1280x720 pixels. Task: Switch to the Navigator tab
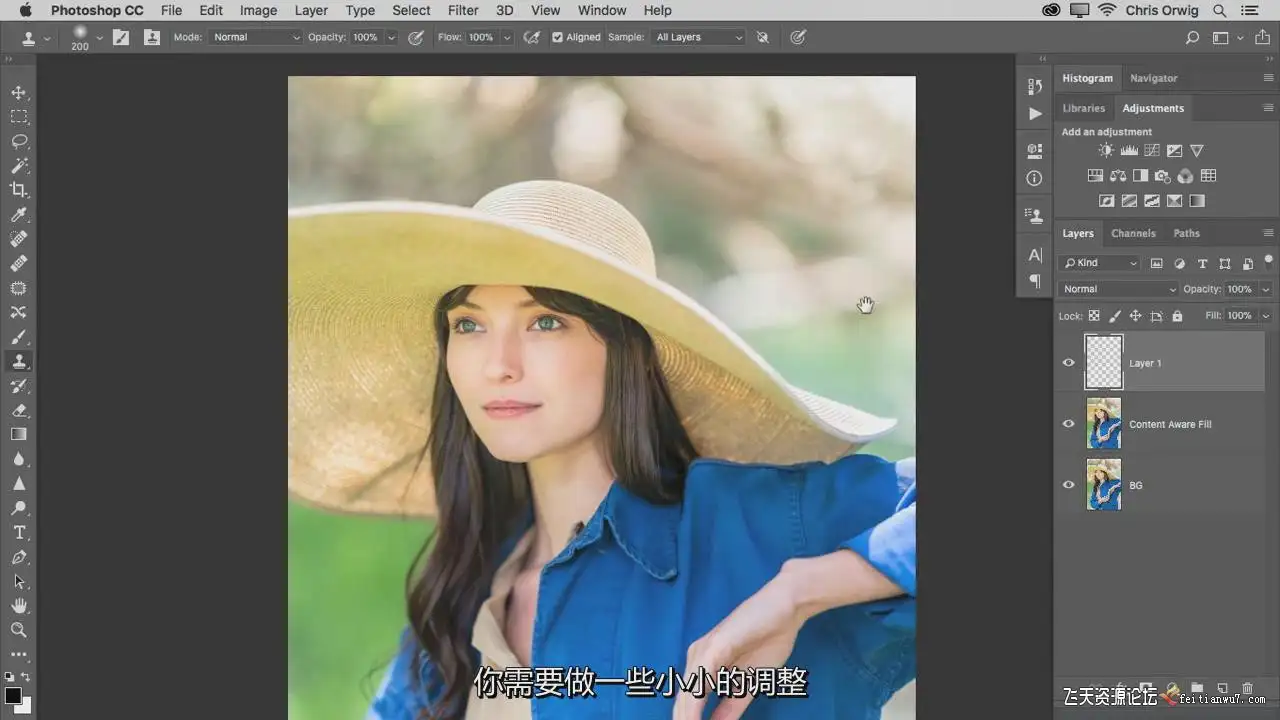point(1154,78)
